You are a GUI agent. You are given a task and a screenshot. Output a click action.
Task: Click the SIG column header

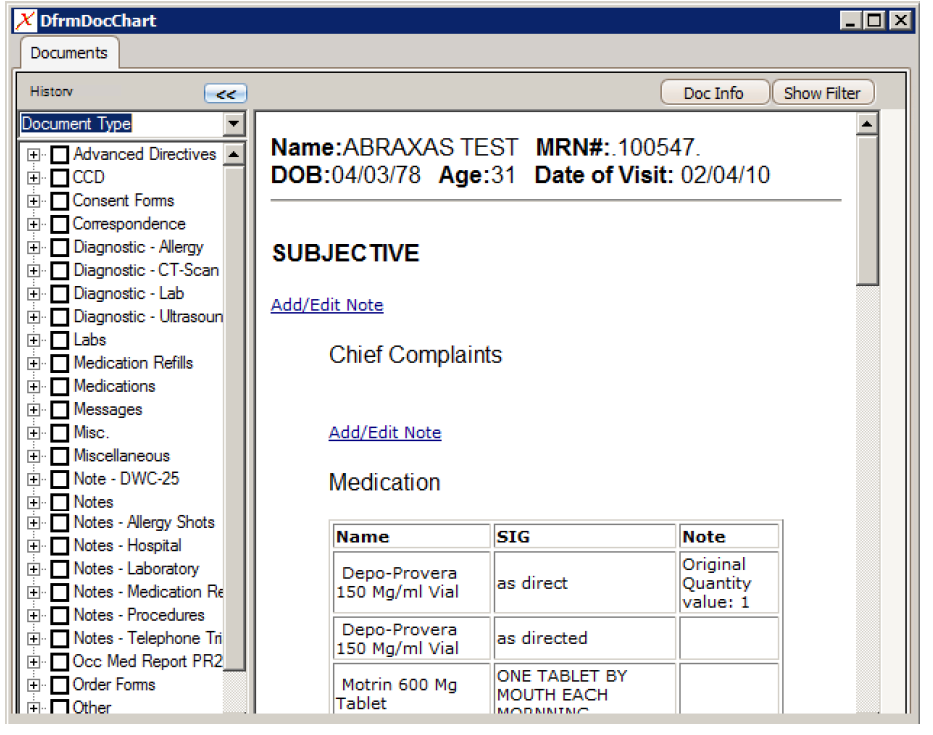pos(585,536)
